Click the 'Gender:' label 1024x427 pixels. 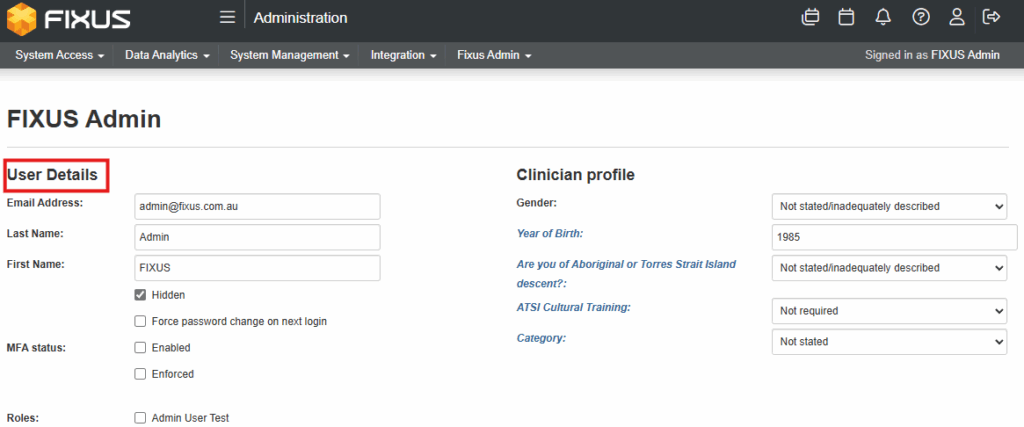[536, 202]
